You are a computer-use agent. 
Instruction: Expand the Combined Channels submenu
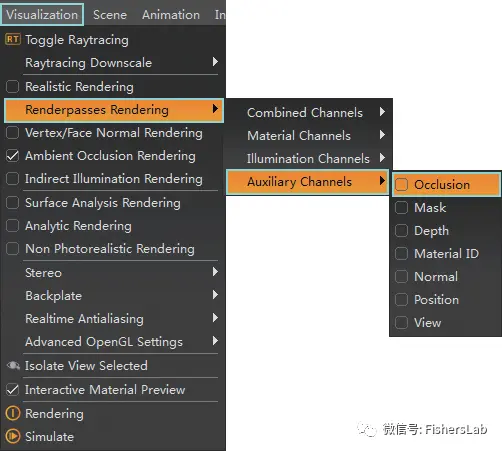tap(382, 112)
